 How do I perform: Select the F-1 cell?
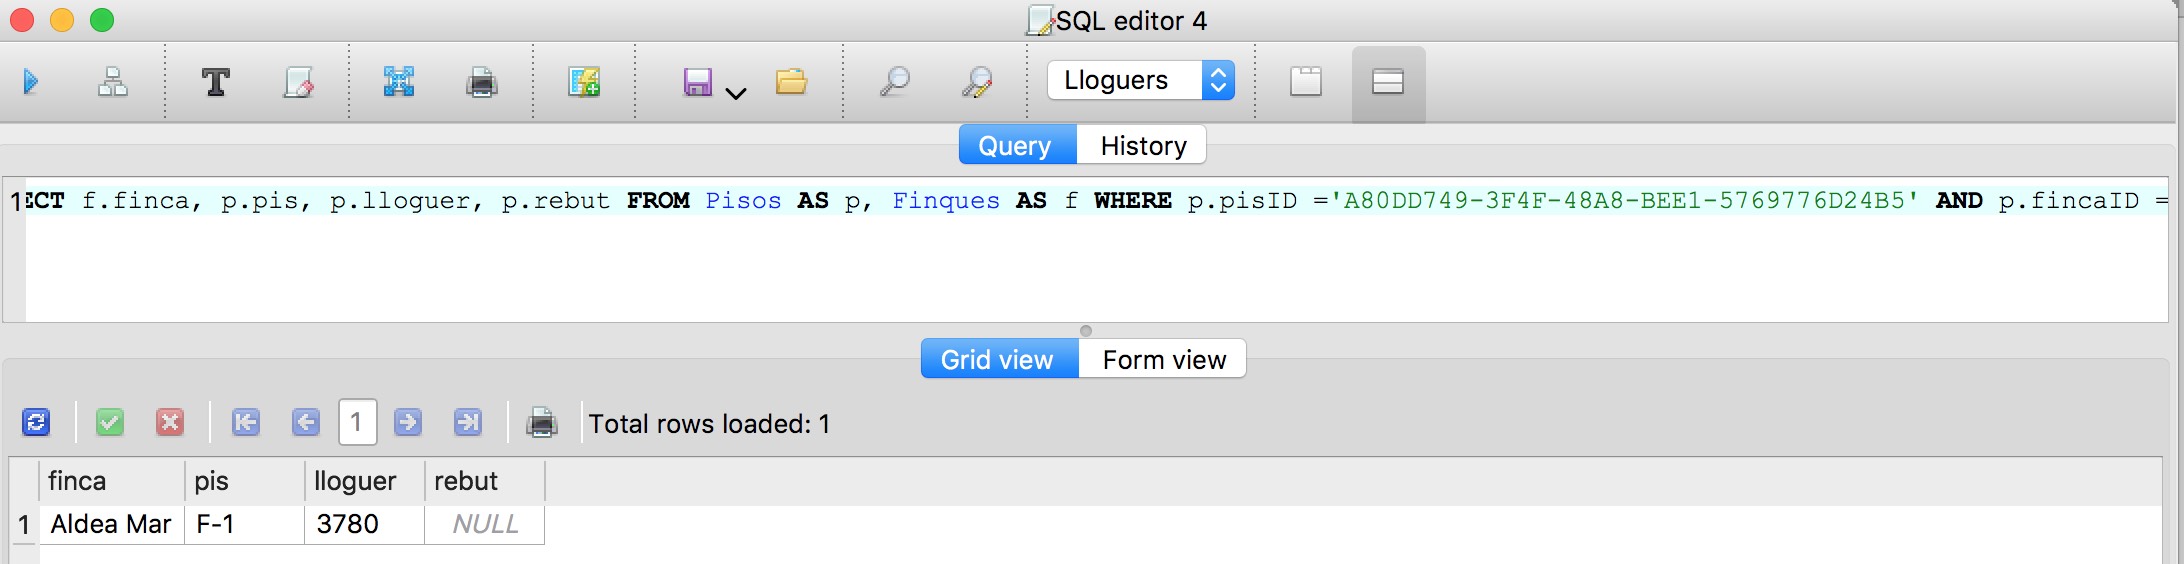point(244,524)
